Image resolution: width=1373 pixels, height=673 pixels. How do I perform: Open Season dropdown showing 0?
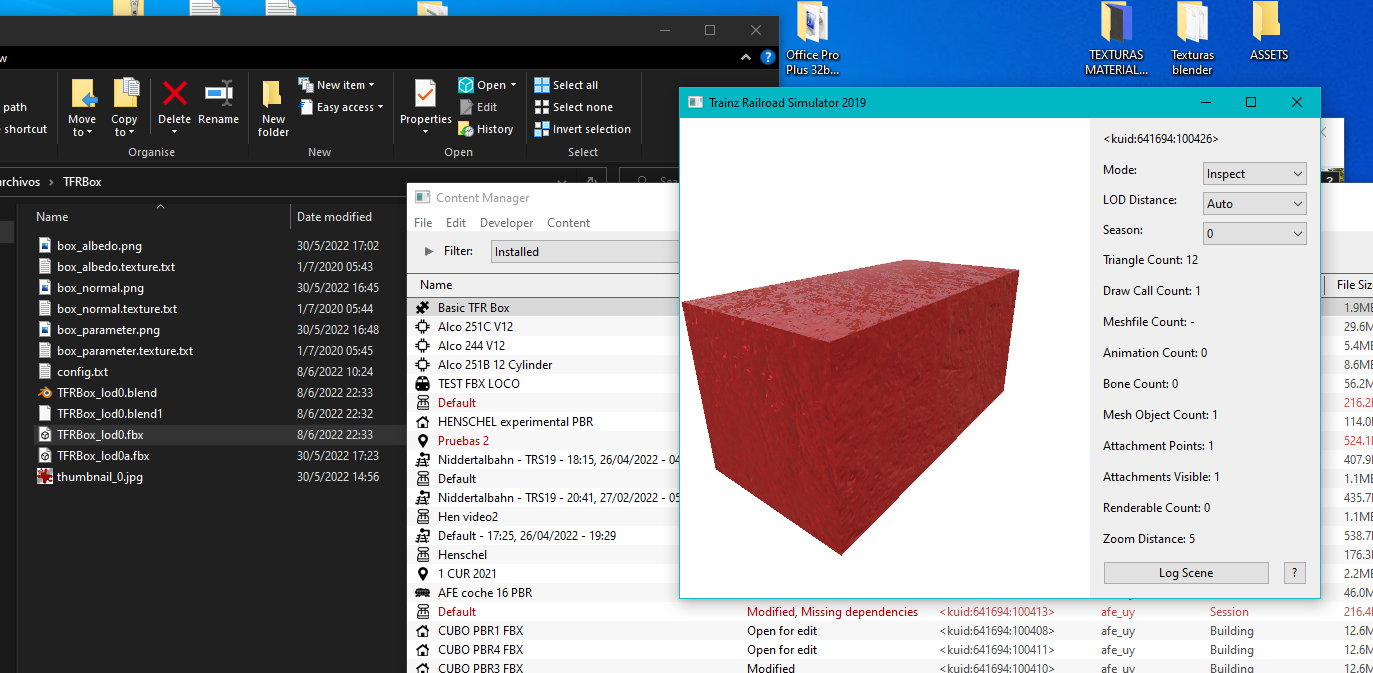[x=1255, y=233]
